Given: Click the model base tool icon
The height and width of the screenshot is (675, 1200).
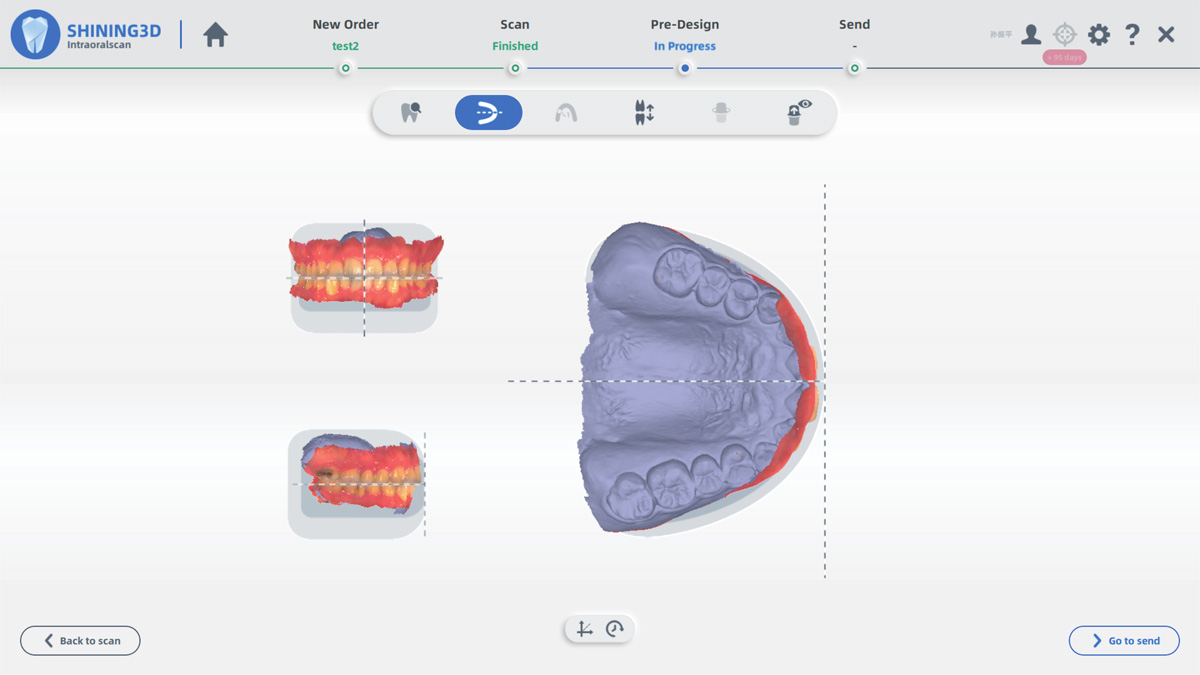Looking at the screenshot, I should coord(720,113).
